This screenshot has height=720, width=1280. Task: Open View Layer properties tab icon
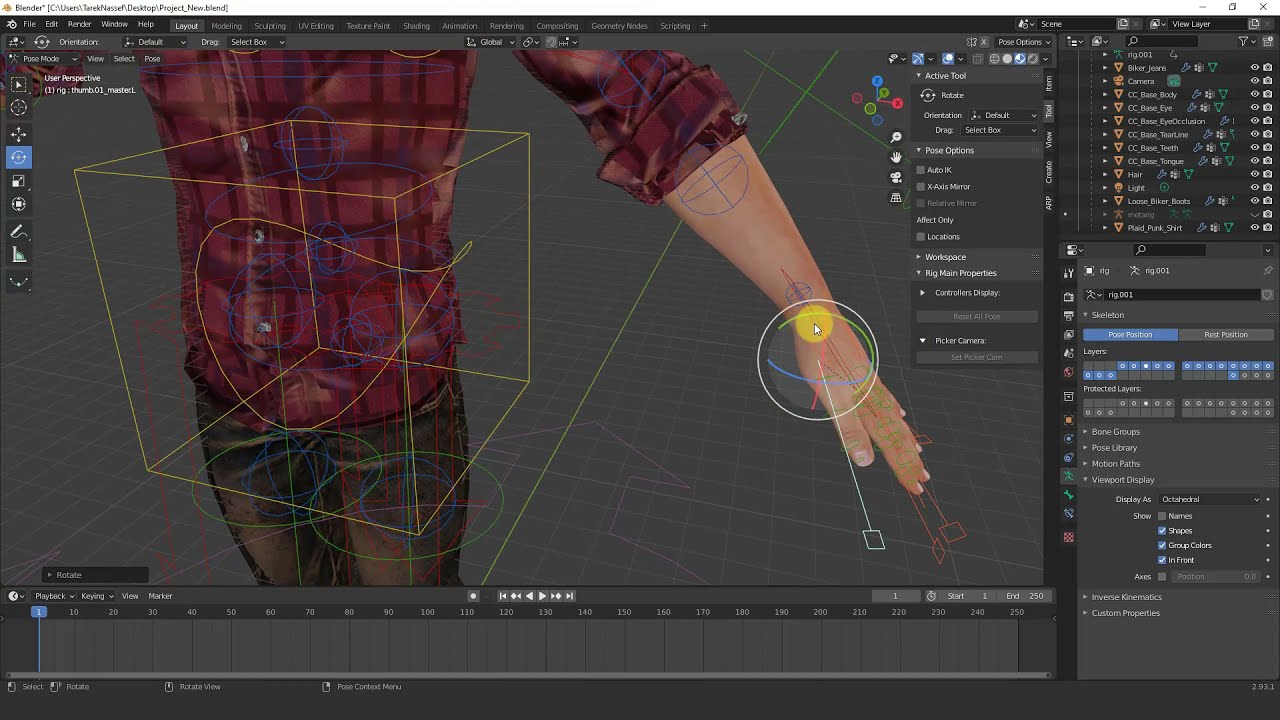click(1069, 335)
